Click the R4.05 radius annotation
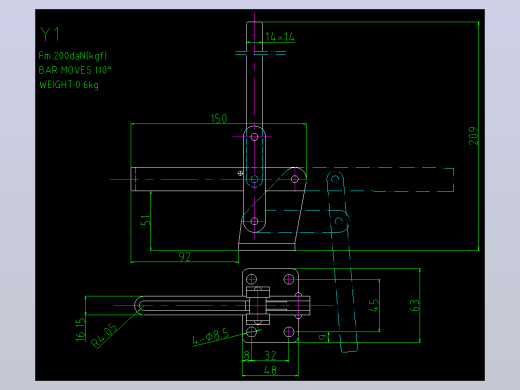Viewport: 520px width, 390px height. pos(104,336)
